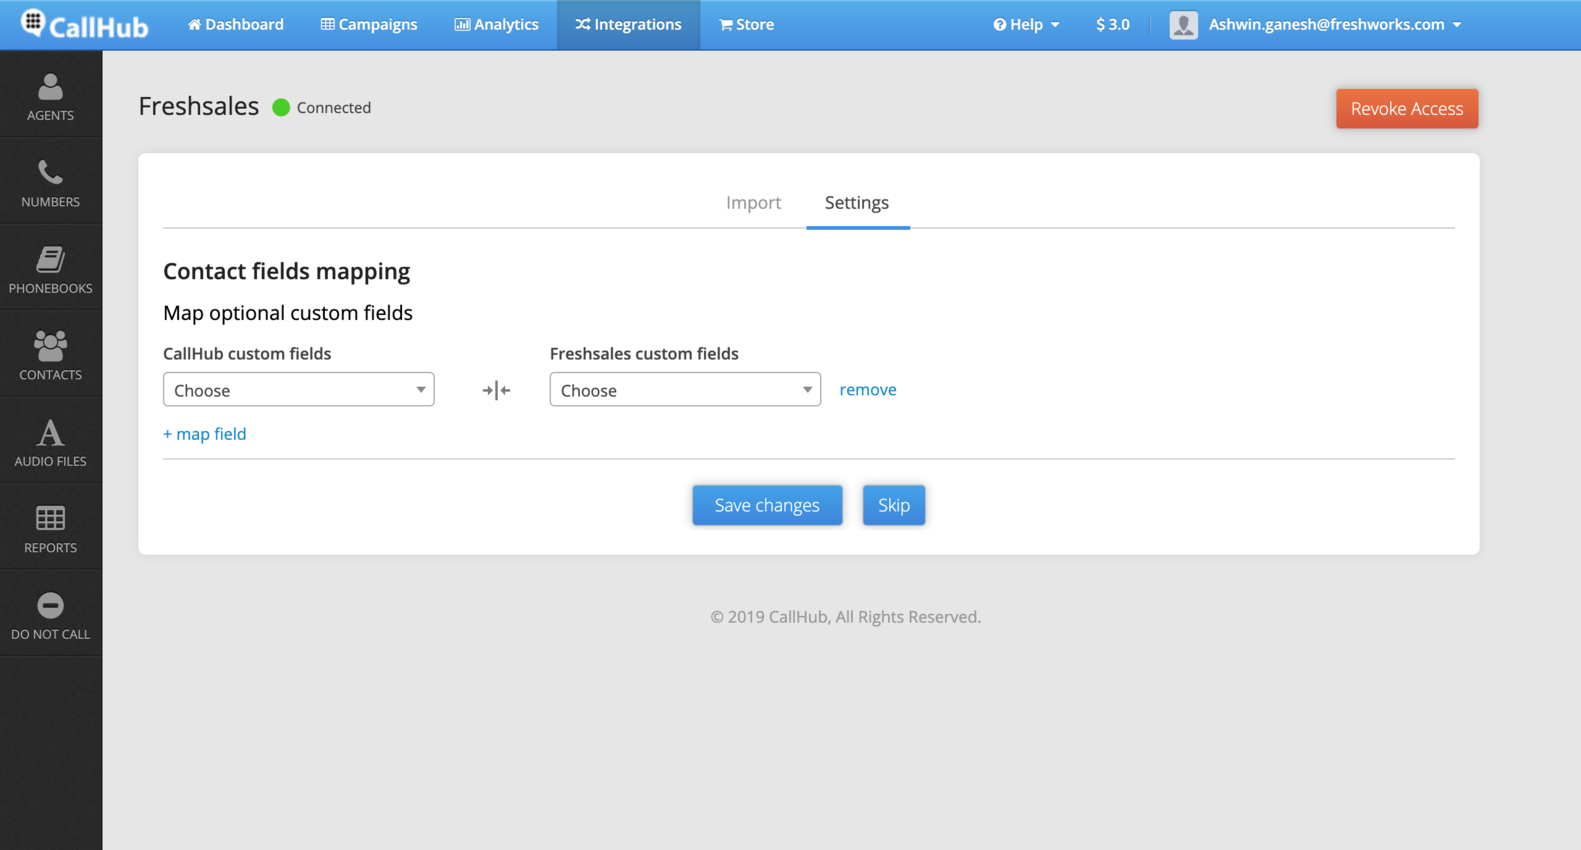Open the Reports grid icon

tap(50, 519)
